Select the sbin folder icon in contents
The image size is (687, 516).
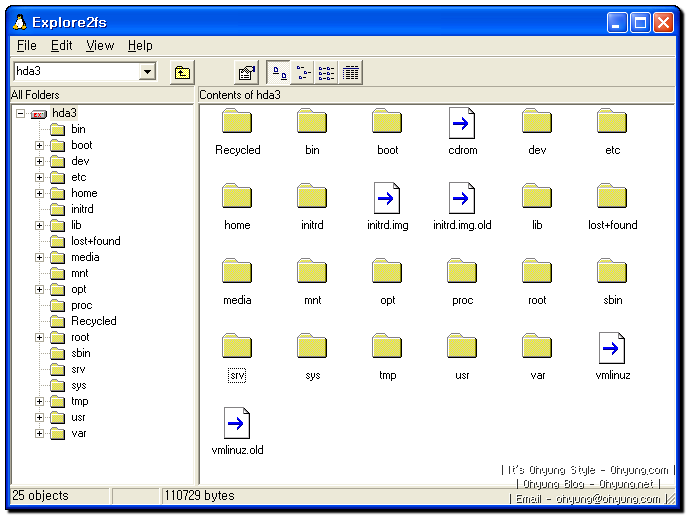(612, 271)
